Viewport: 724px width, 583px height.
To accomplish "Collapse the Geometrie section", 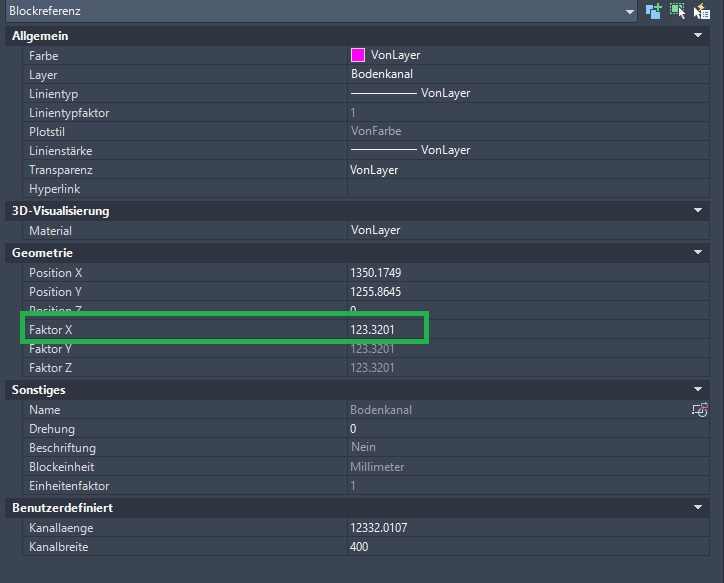I will click(698, 252).
